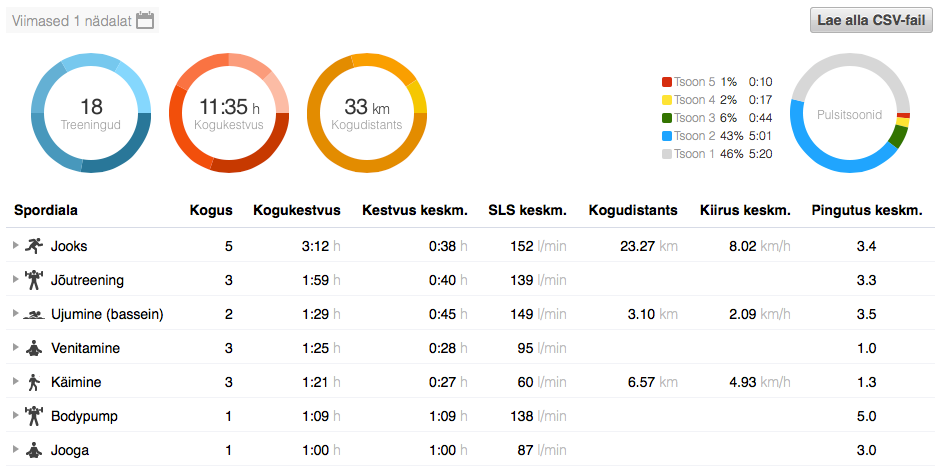940x467 pixels.
Task: Download the CSV file with Lae alla CSV-fail
Action: coord(870,20)
